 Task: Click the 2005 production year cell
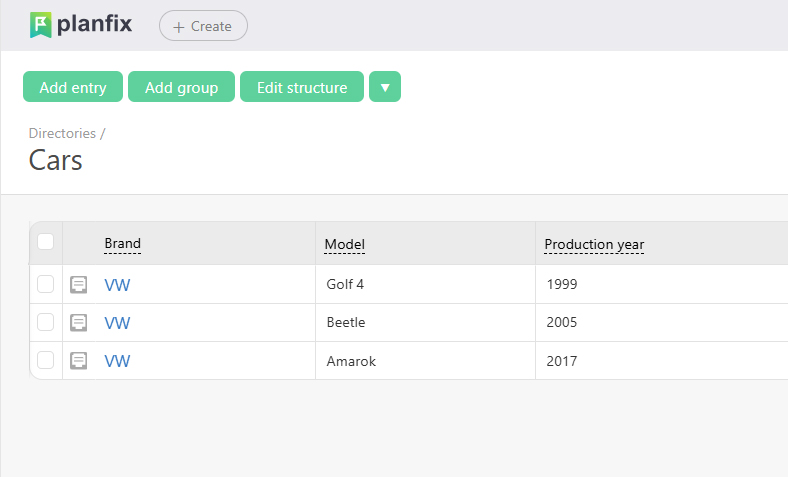coord(562,323)
